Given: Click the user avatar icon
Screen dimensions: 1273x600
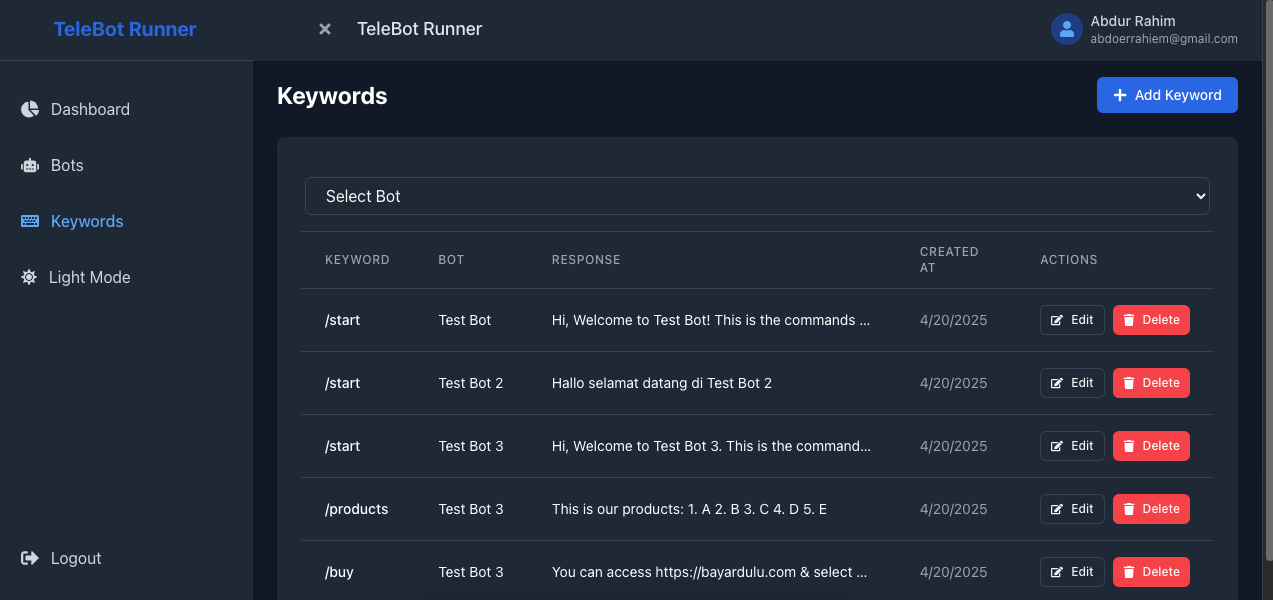Looking at the screenshot, I should point(1067,29).
